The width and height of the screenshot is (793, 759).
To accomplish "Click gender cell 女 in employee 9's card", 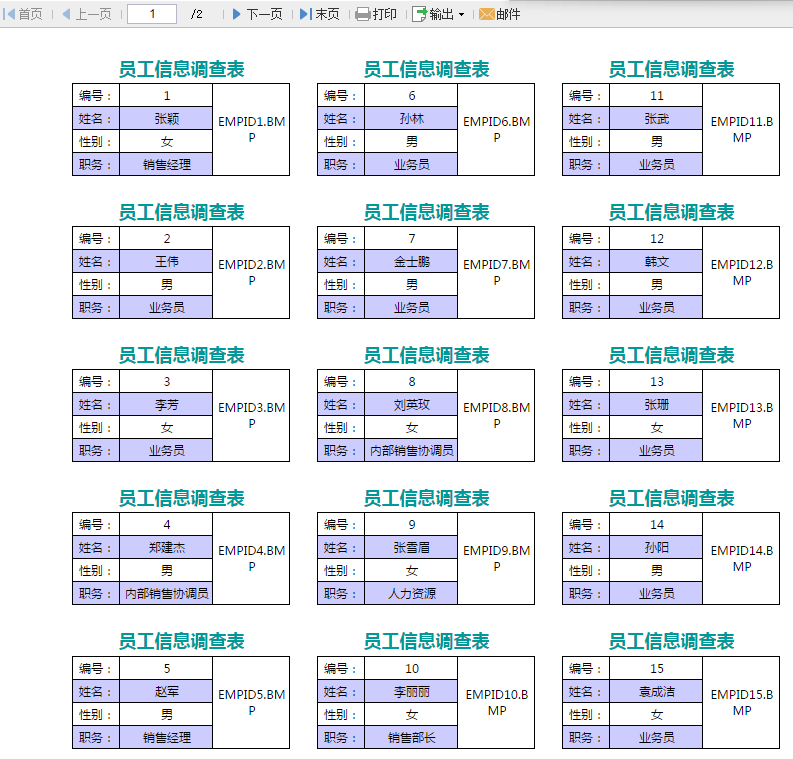I will coord(411,570).
